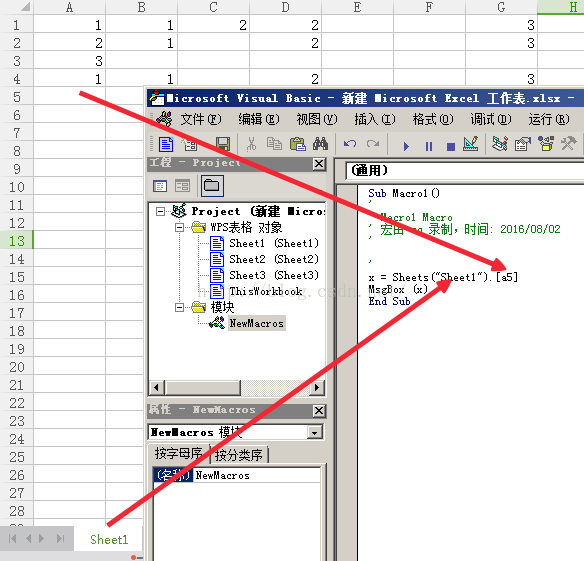This screenshot has height=561, width=584.
Task: Switch to 按字母序 properties tab
Action: (179, 453)
